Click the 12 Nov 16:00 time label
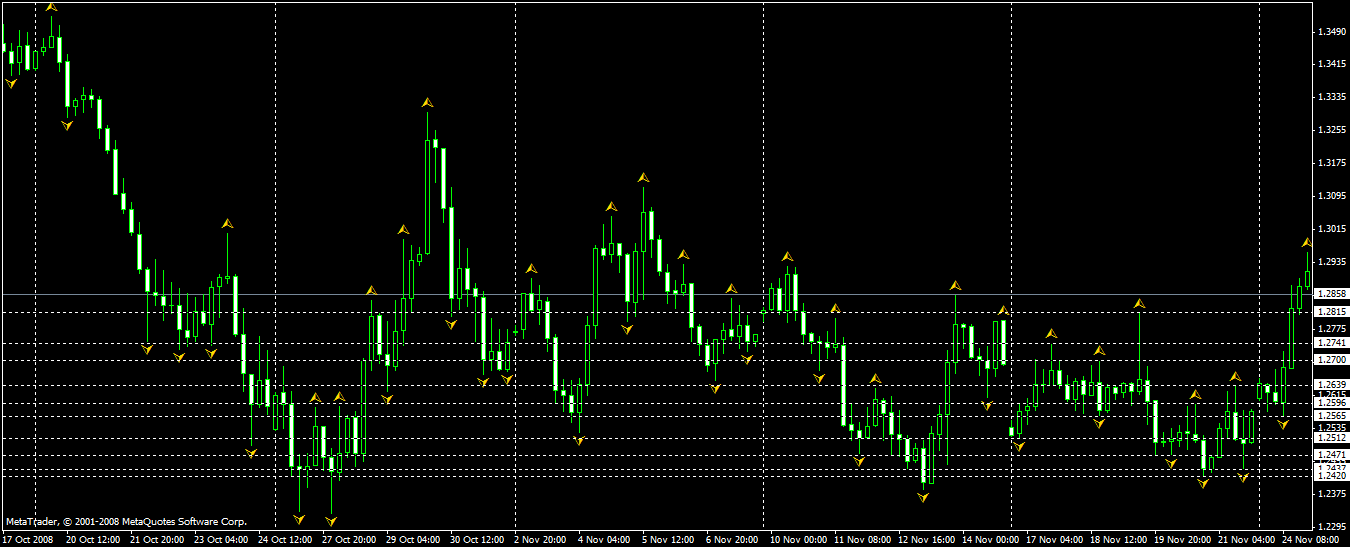Screen dimensions: 1350x547 coord(925,540)
